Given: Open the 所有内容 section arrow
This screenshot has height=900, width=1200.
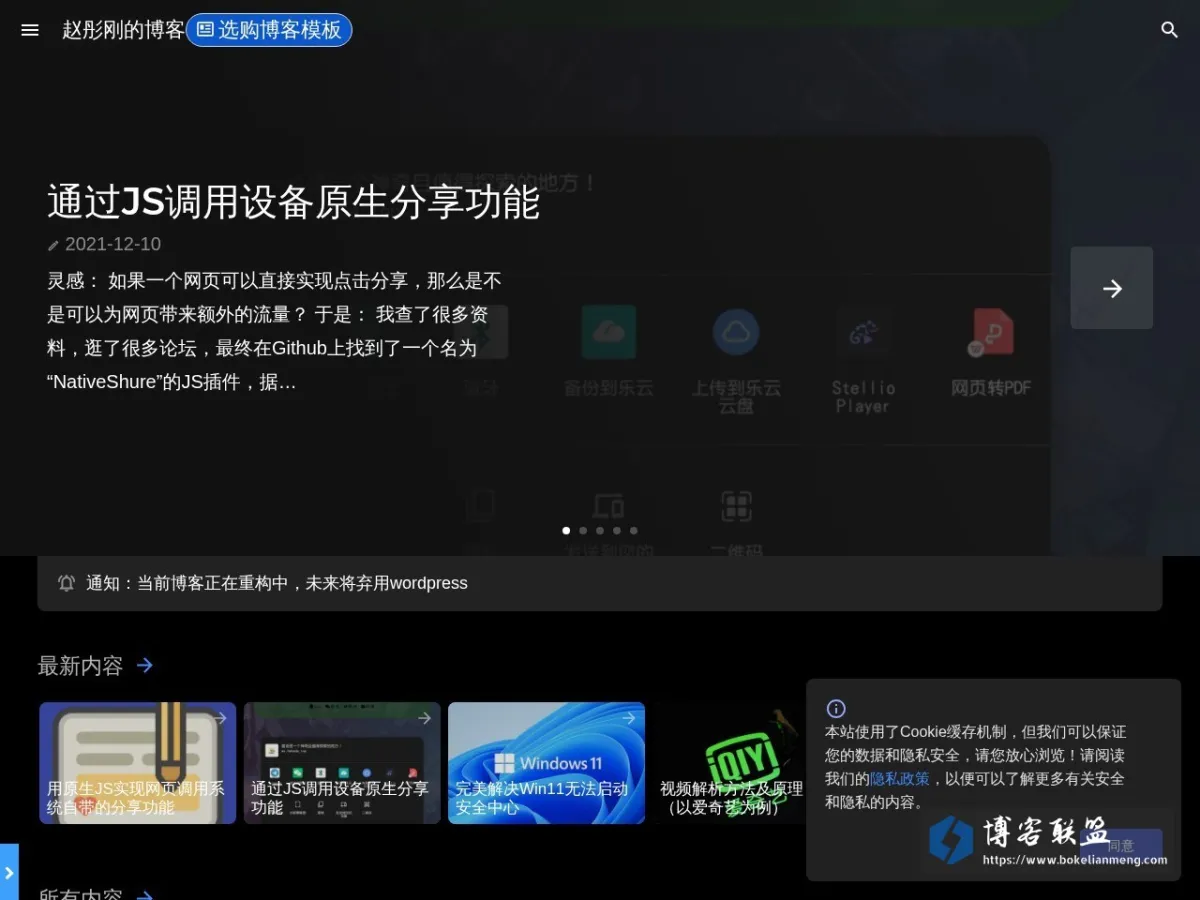Looking at the screenshot, I should pos(145,895).
